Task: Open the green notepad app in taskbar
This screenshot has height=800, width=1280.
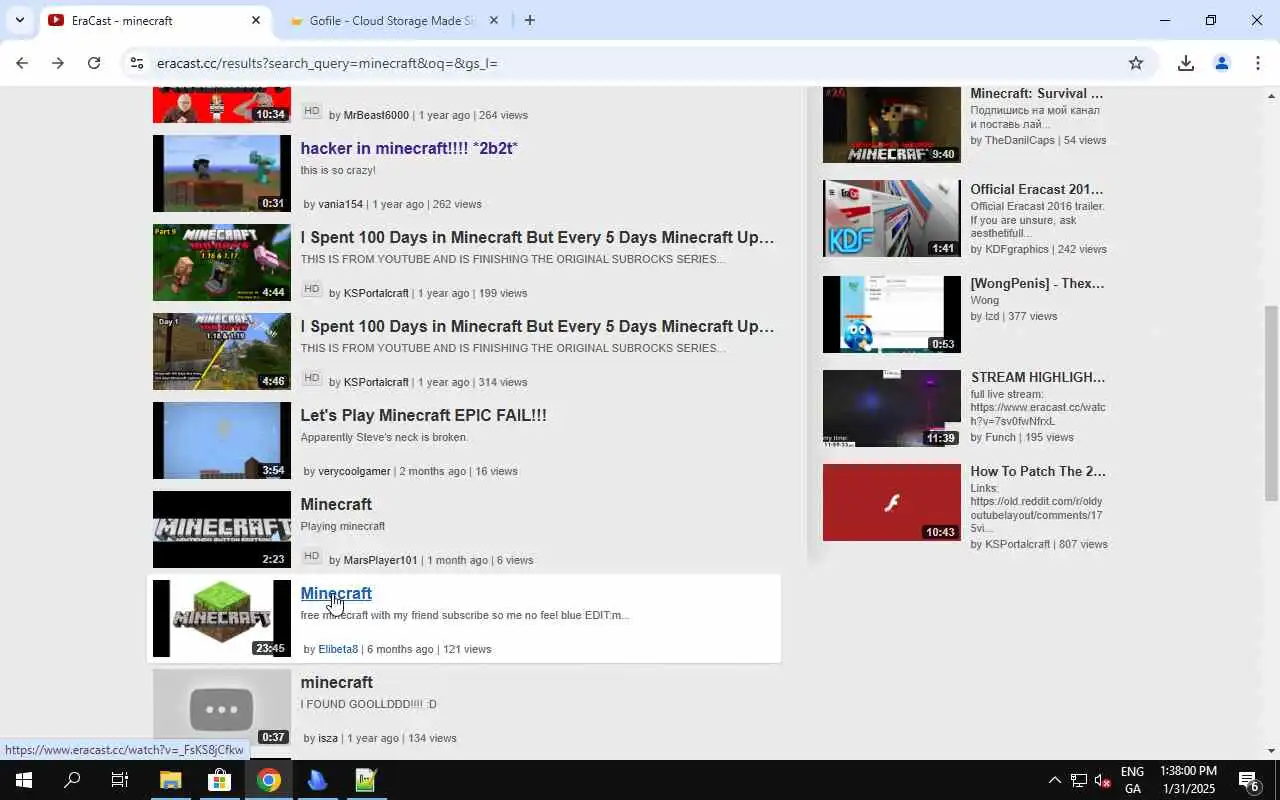Action: point(366,780)
